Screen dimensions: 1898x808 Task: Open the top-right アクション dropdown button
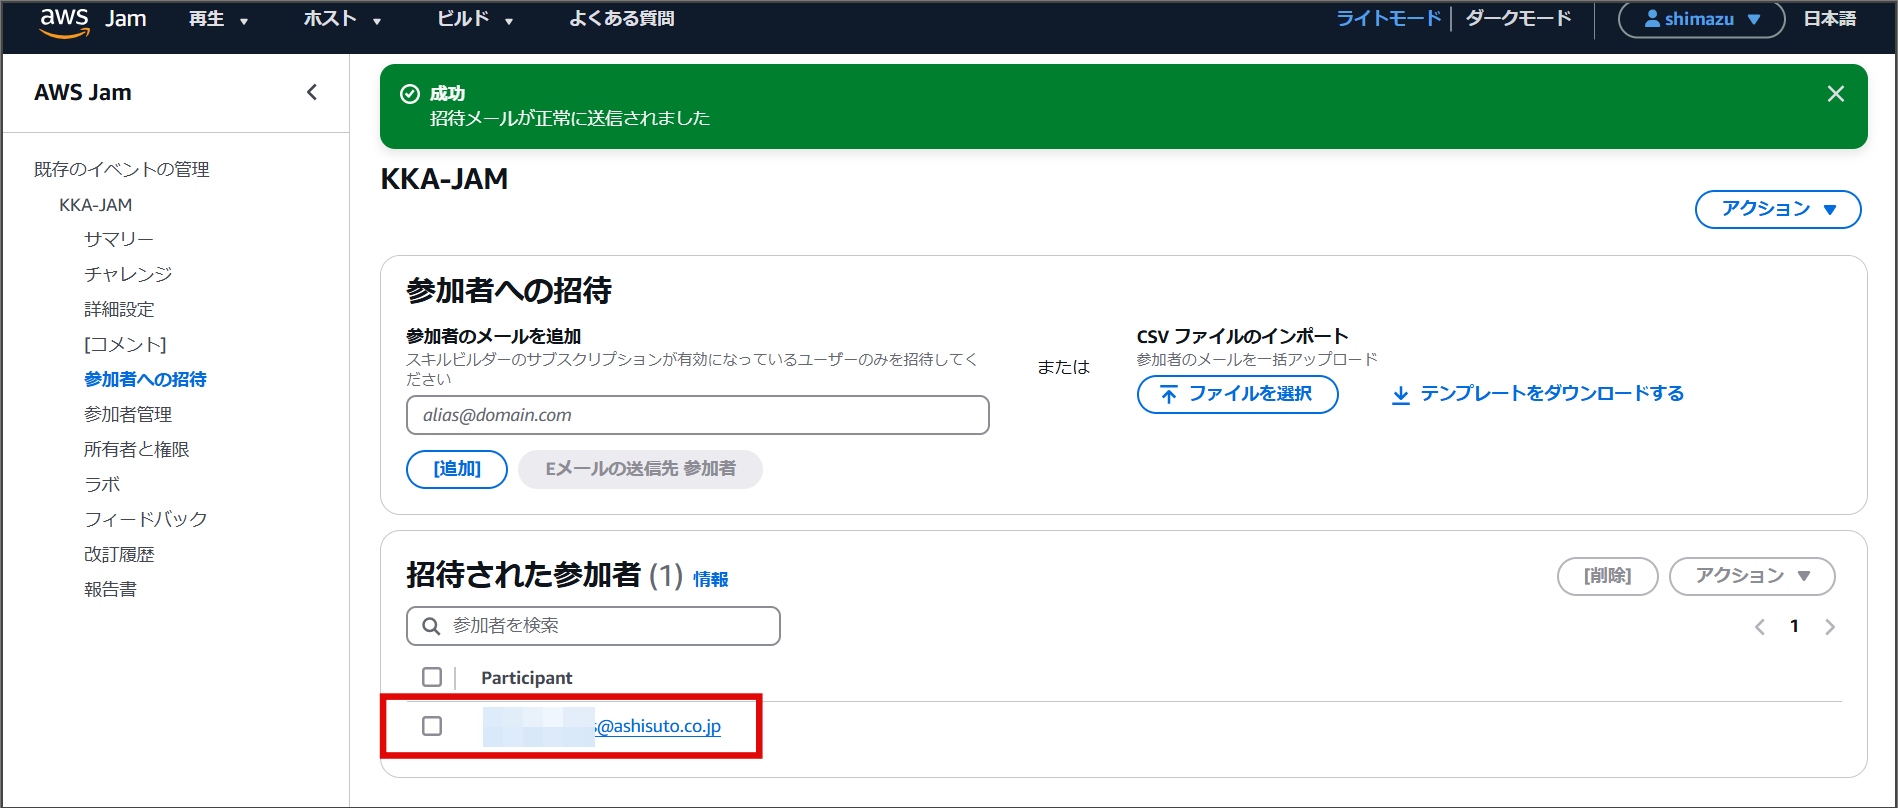coord(1777,209)
